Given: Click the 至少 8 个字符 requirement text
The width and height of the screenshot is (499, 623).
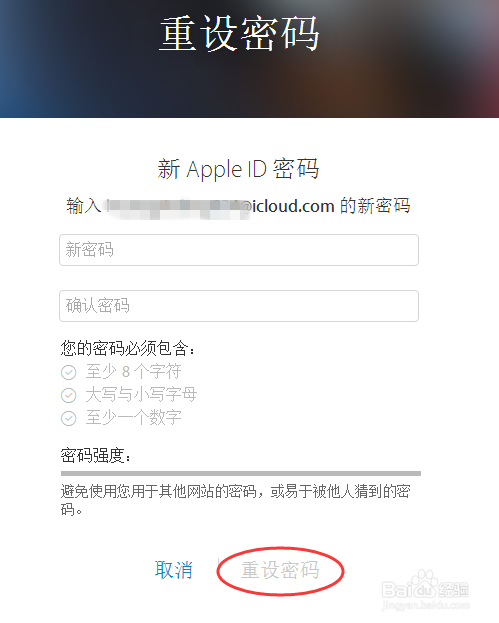Looking at the screenshot, I should [x=133, y=372].
